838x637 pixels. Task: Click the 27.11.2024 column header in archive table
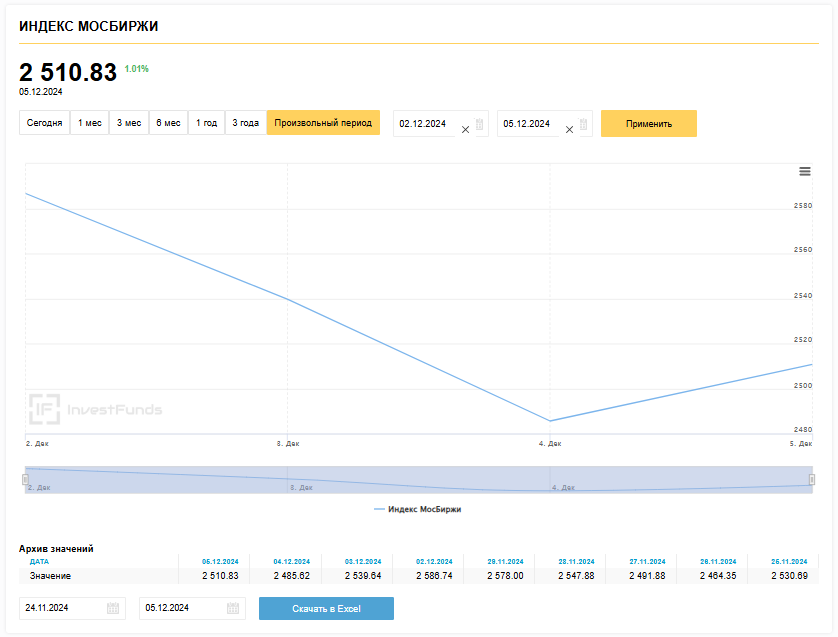point(647,562)
